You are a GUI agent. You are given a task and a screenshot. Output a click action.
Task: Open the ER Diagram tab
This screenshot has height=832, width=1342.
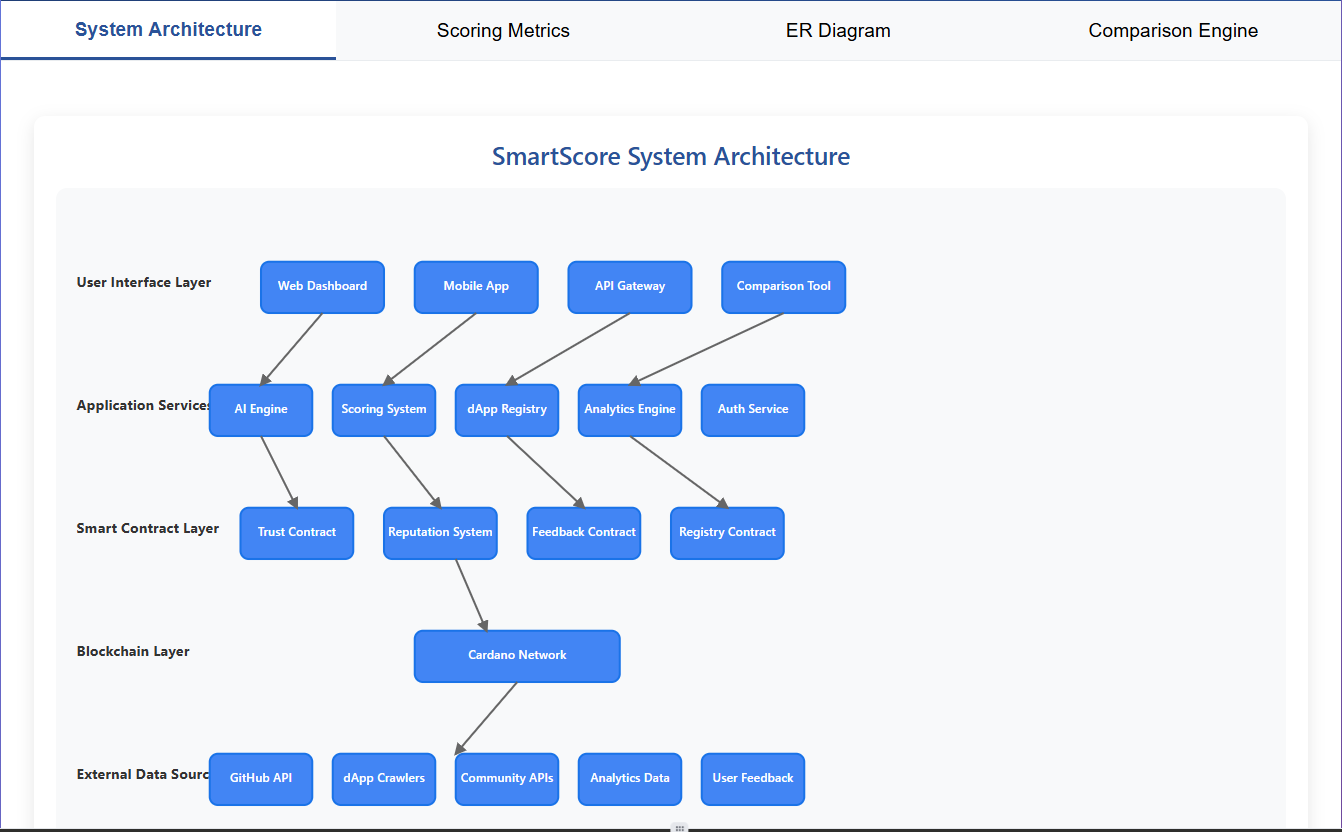point(838,30)
